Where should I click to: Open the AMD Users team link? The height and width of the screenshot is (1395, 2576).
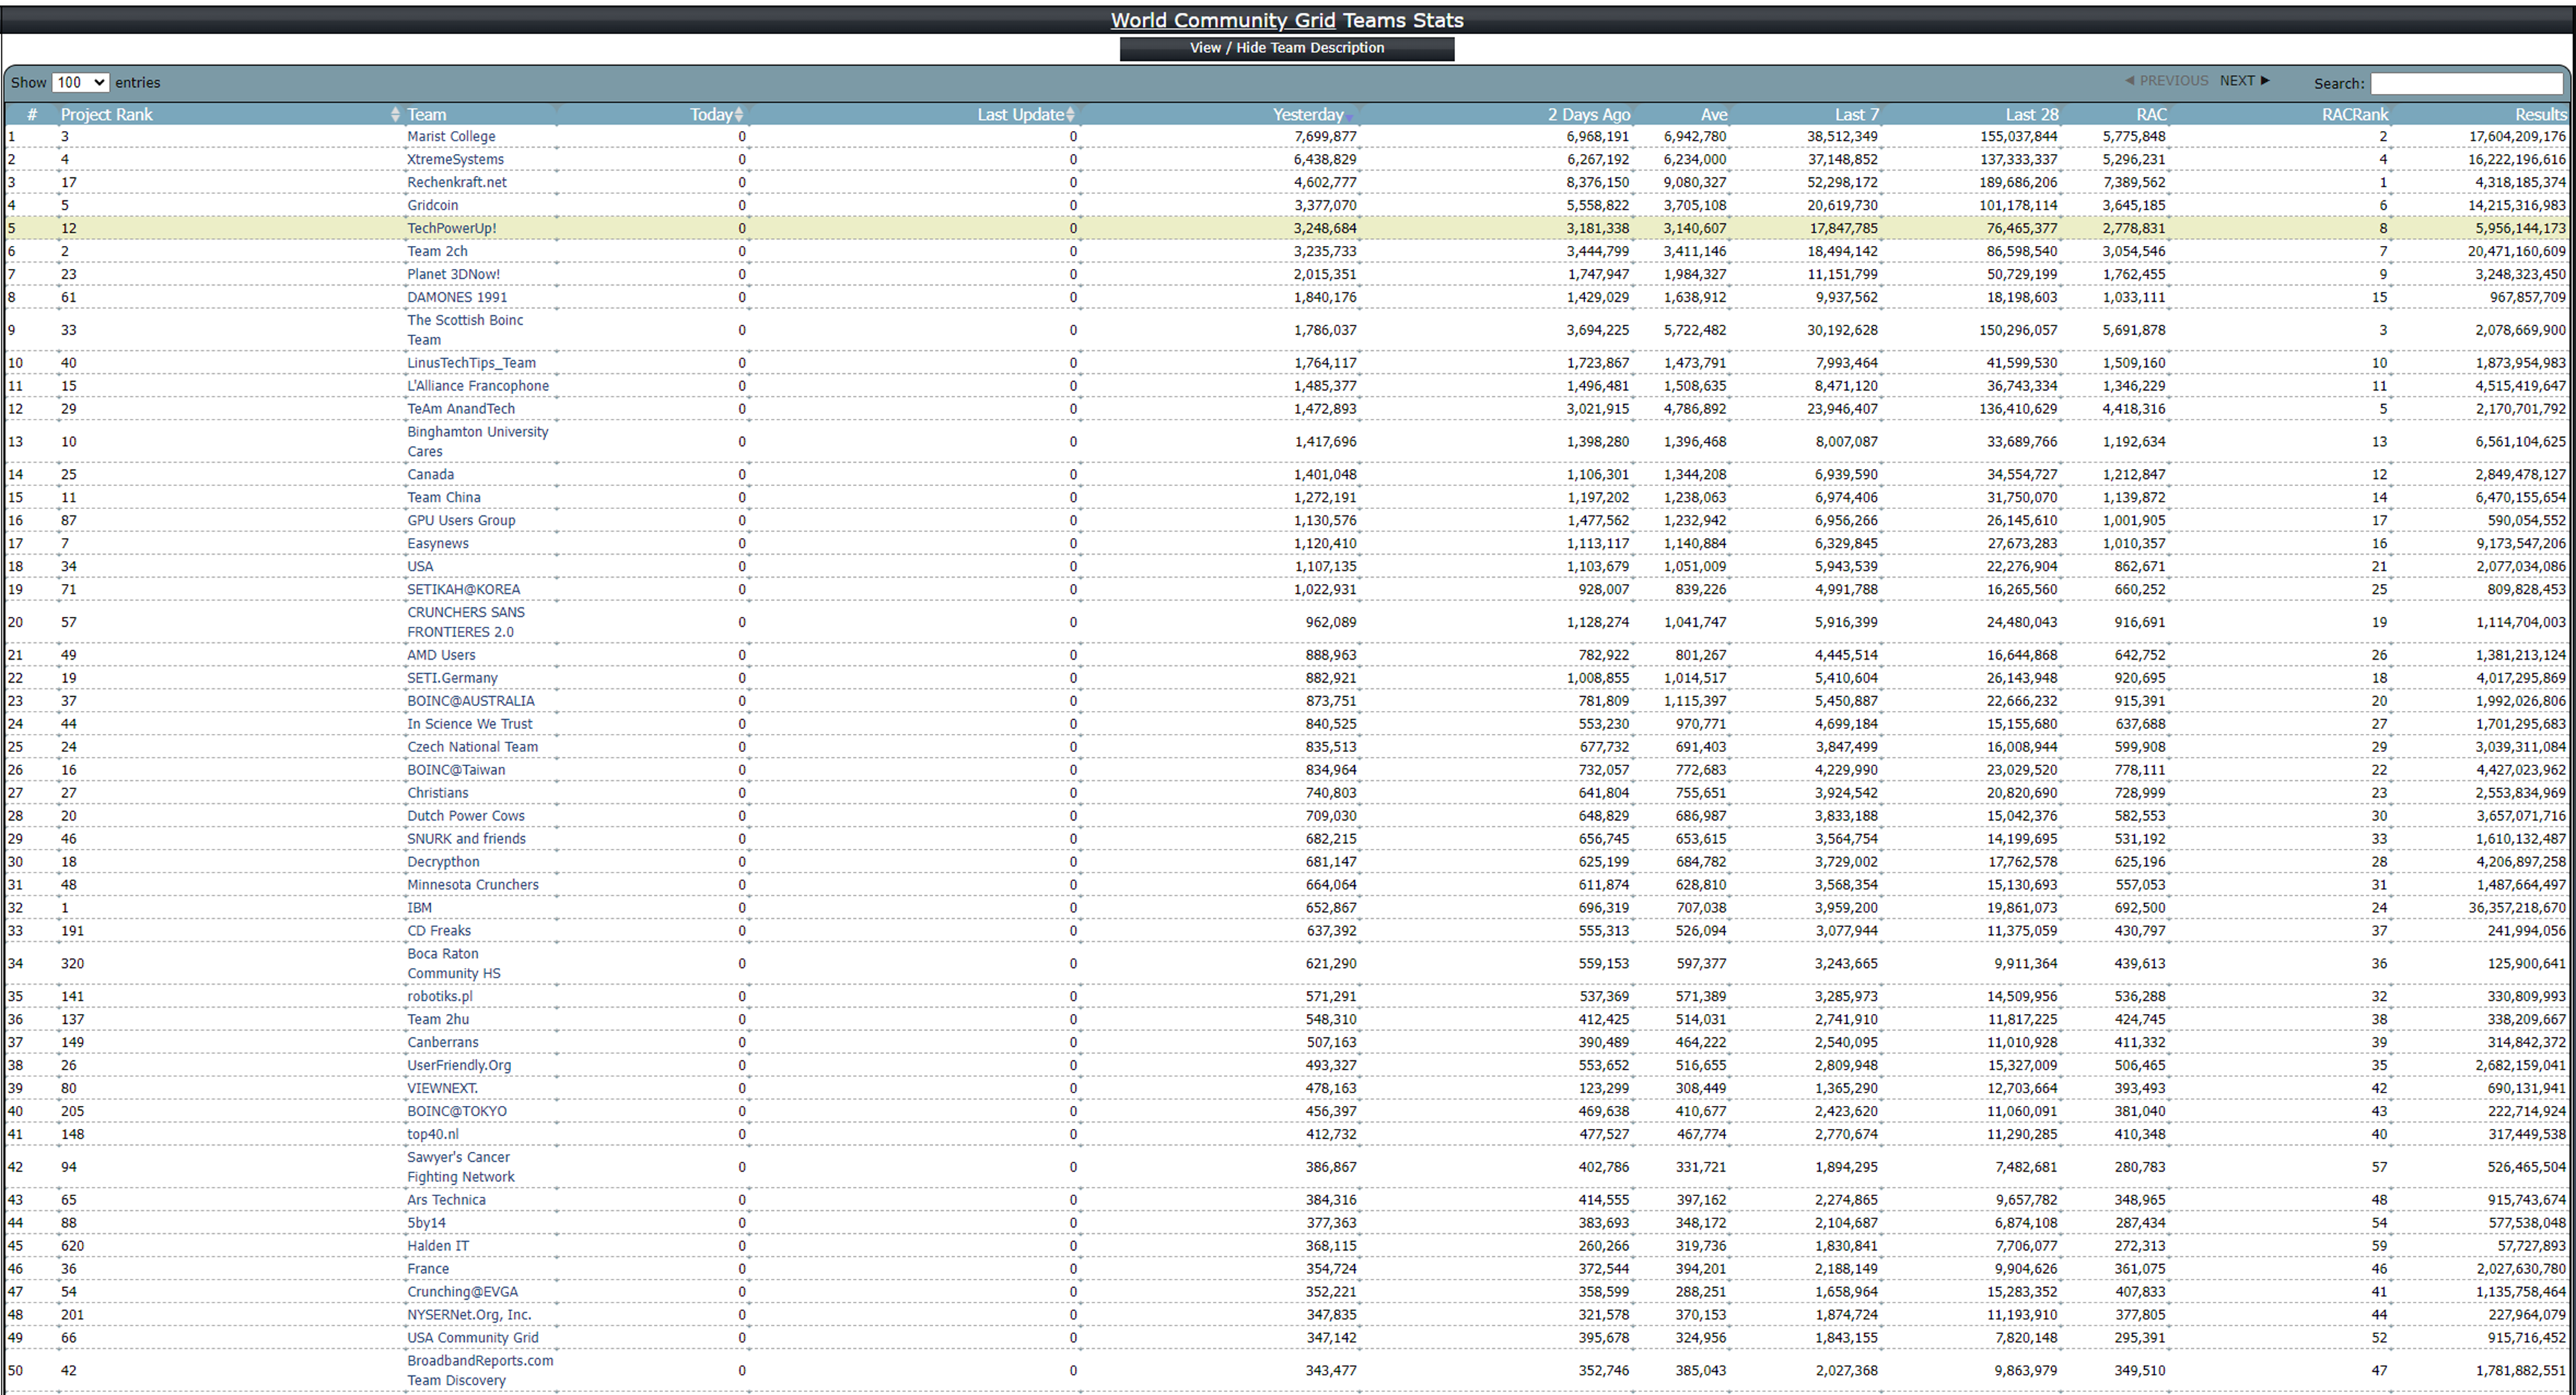(x=441, y=655)
